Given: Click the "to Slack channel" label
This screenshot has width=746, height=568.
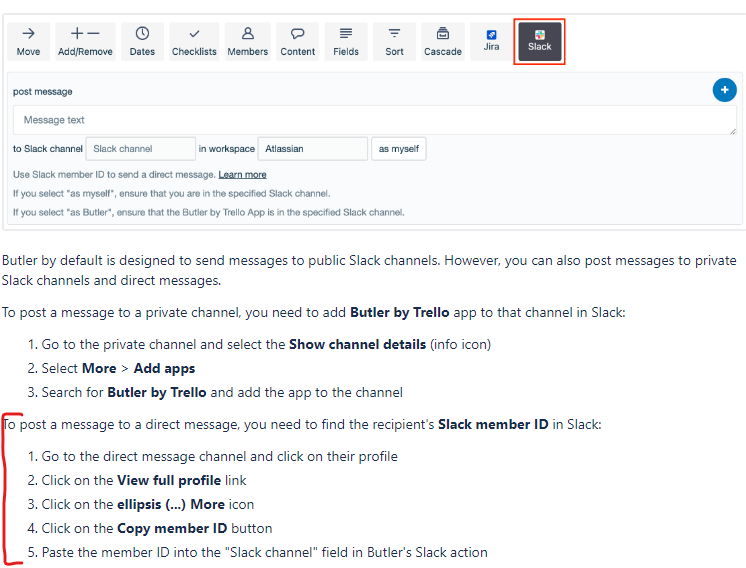Looking at the screenshot, I should [48, 149].
